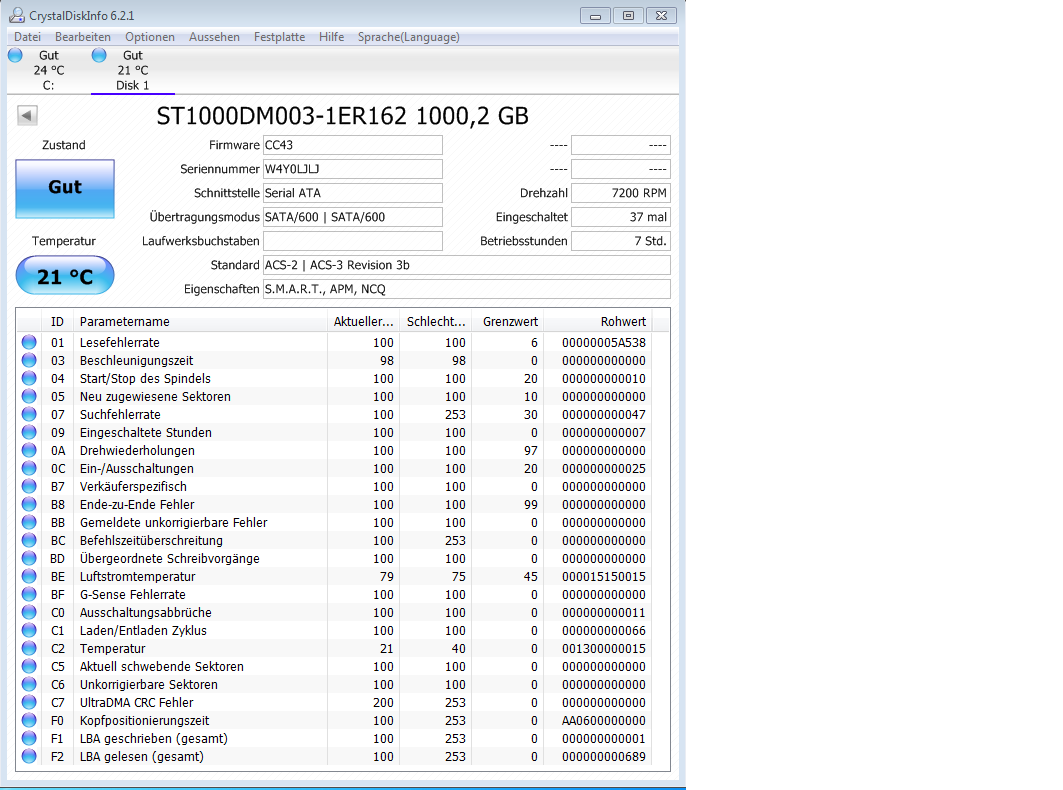Screen dimensions: 1063x790
Task: Click the status icon for Befehlszeitüberschreitung
Action: click(x=29, y=540)
